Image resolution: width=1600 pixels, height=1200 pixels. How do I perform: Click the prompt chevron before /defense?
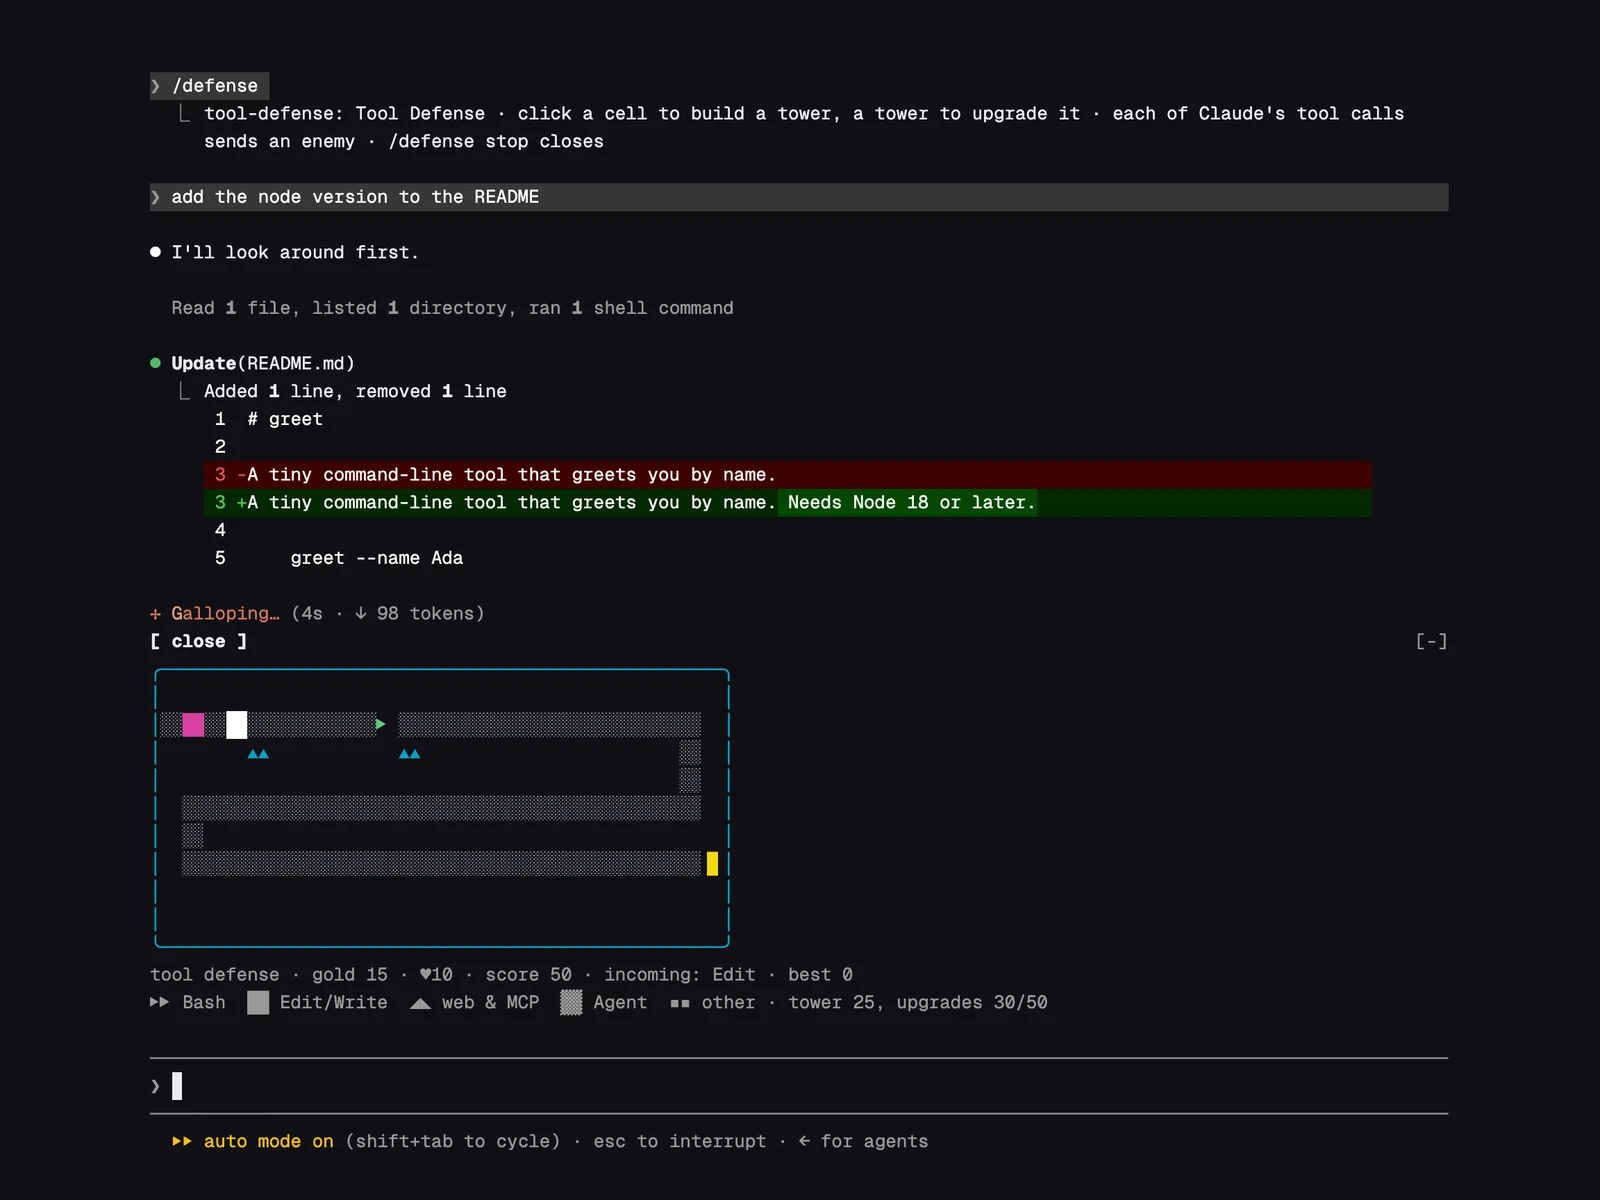(x=155, y=86)
